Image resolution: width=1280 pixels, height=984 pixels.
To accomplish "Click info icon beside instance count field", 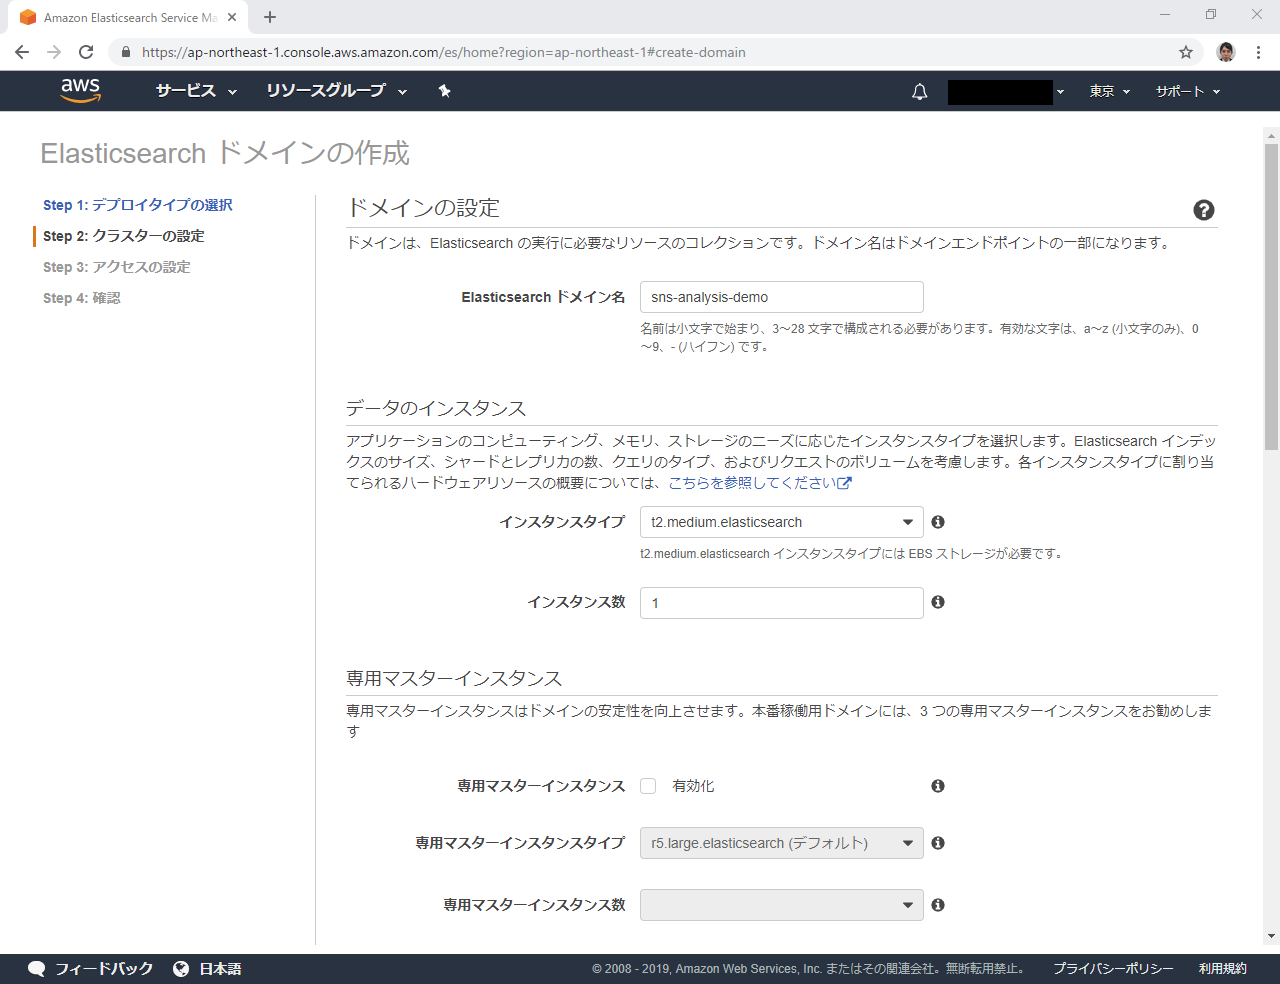I will click(938, 602).
